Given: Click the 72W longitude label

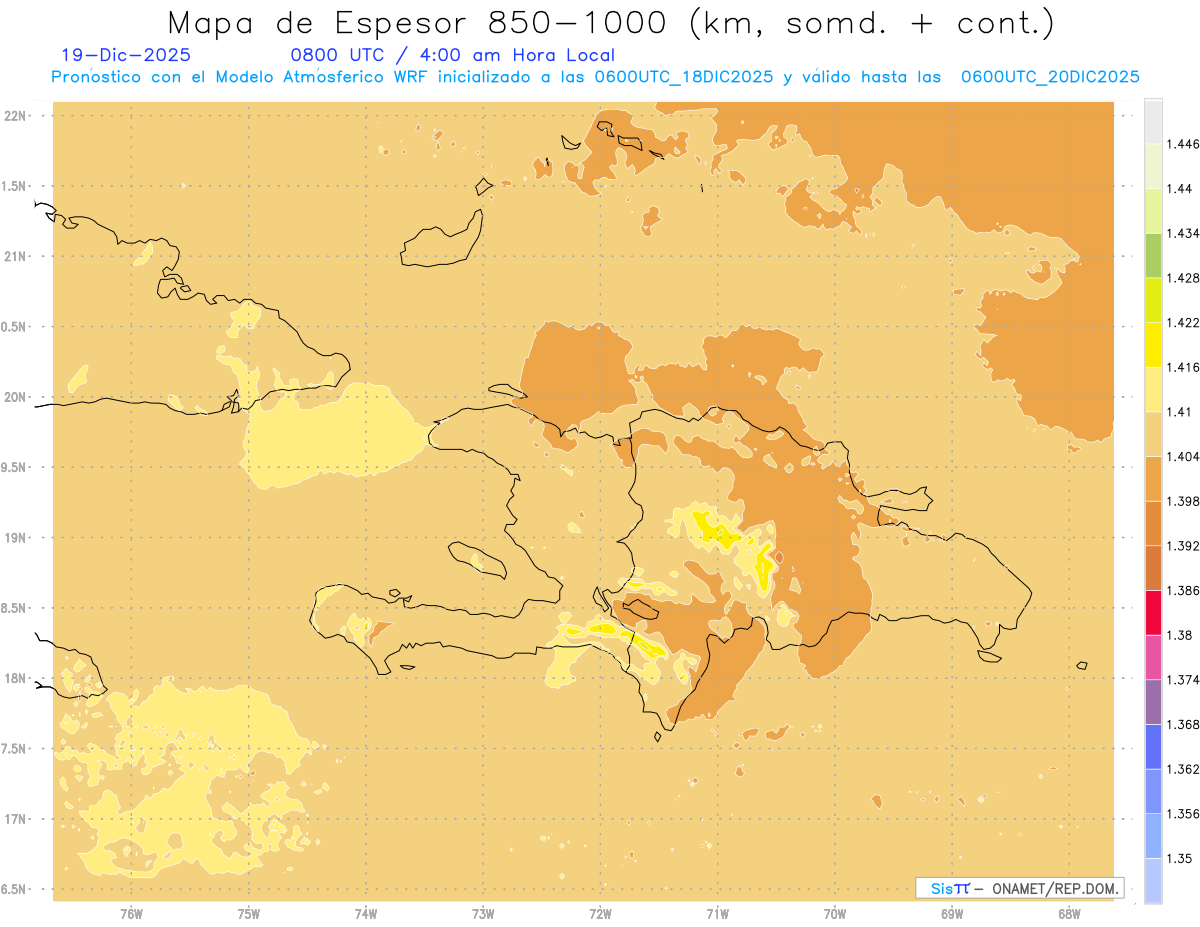Looking at the screenshot, I should [x=600, y=914].
